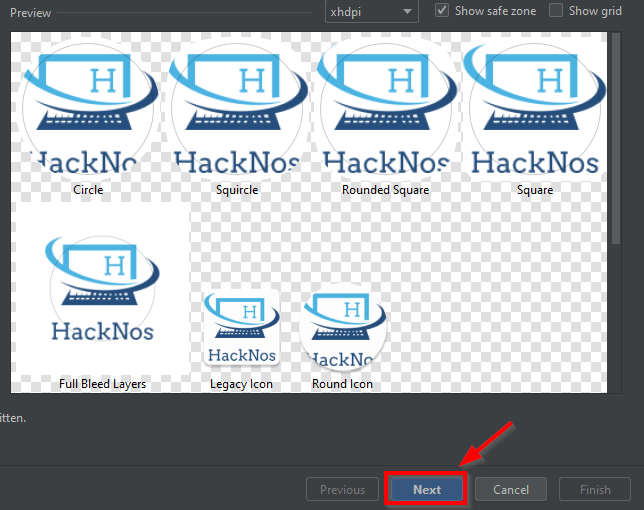Click the Square label text
644x510 pixels.
tap(535, 190)
